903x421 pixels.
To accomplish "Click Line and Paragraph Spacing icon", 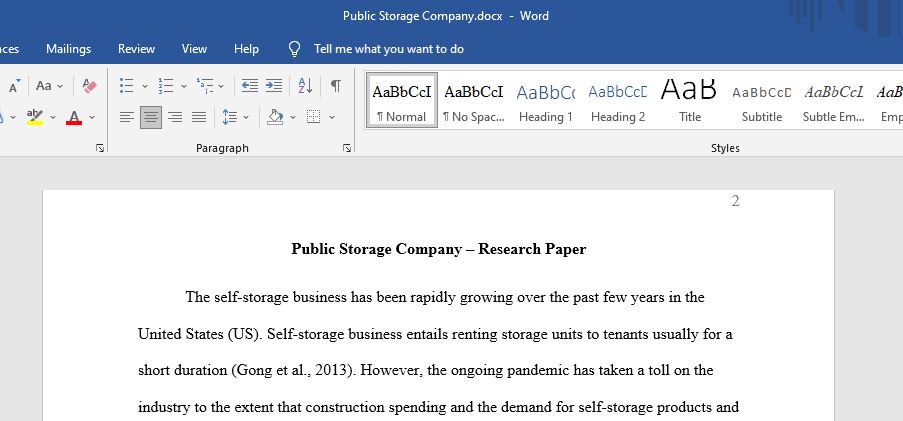I will tap(230, 117).
